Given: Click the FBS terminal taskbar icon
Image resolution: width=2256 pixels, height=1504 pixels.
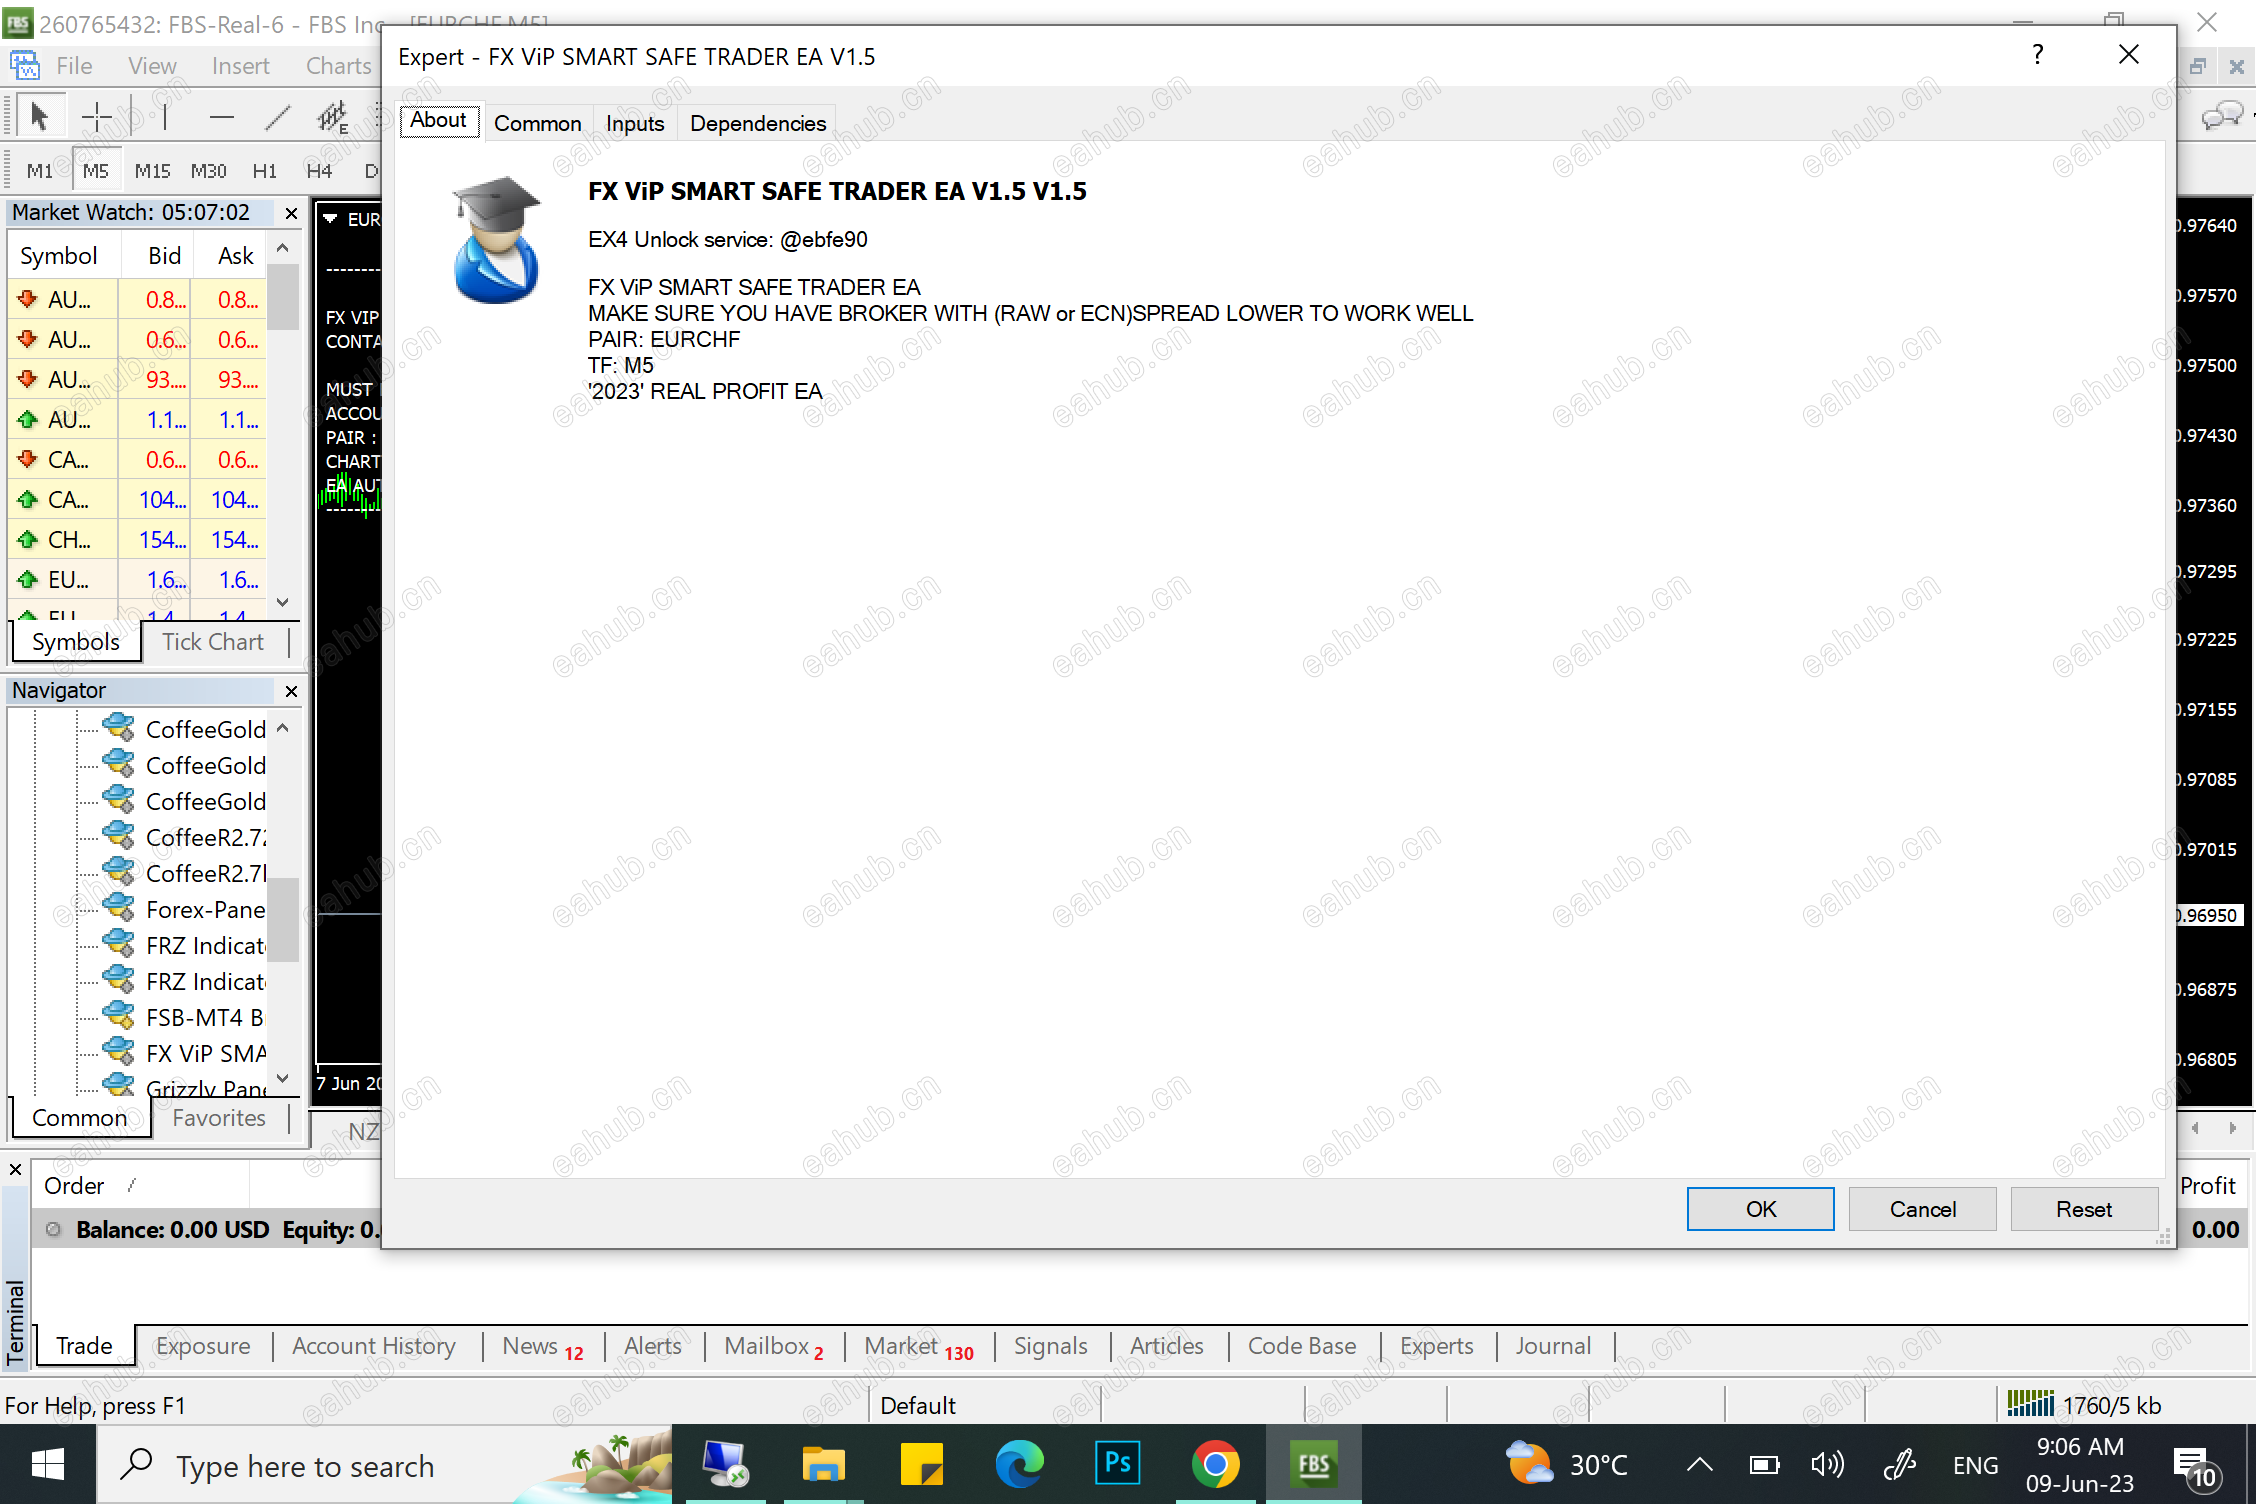Looking at the screenshot, I should [1313, 1465].
